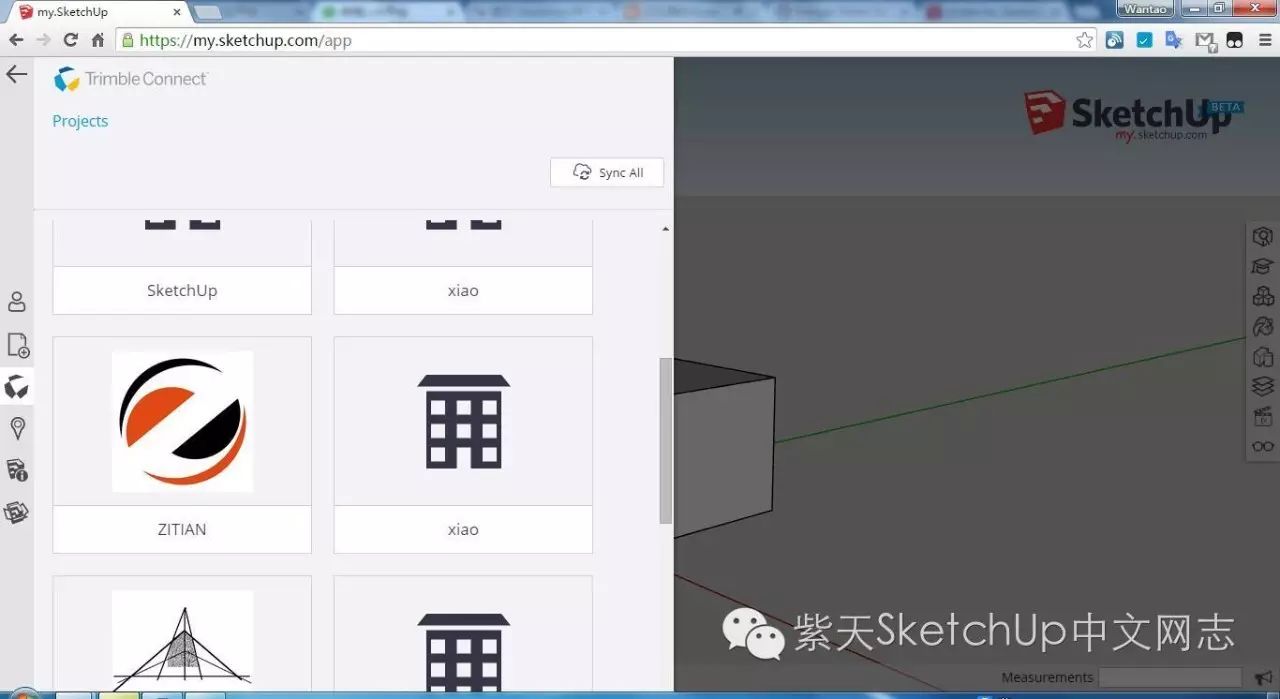Open the Chrome hamburger menu
The height and width of the screenshot is (699, 1280).
pos(1265,40)
